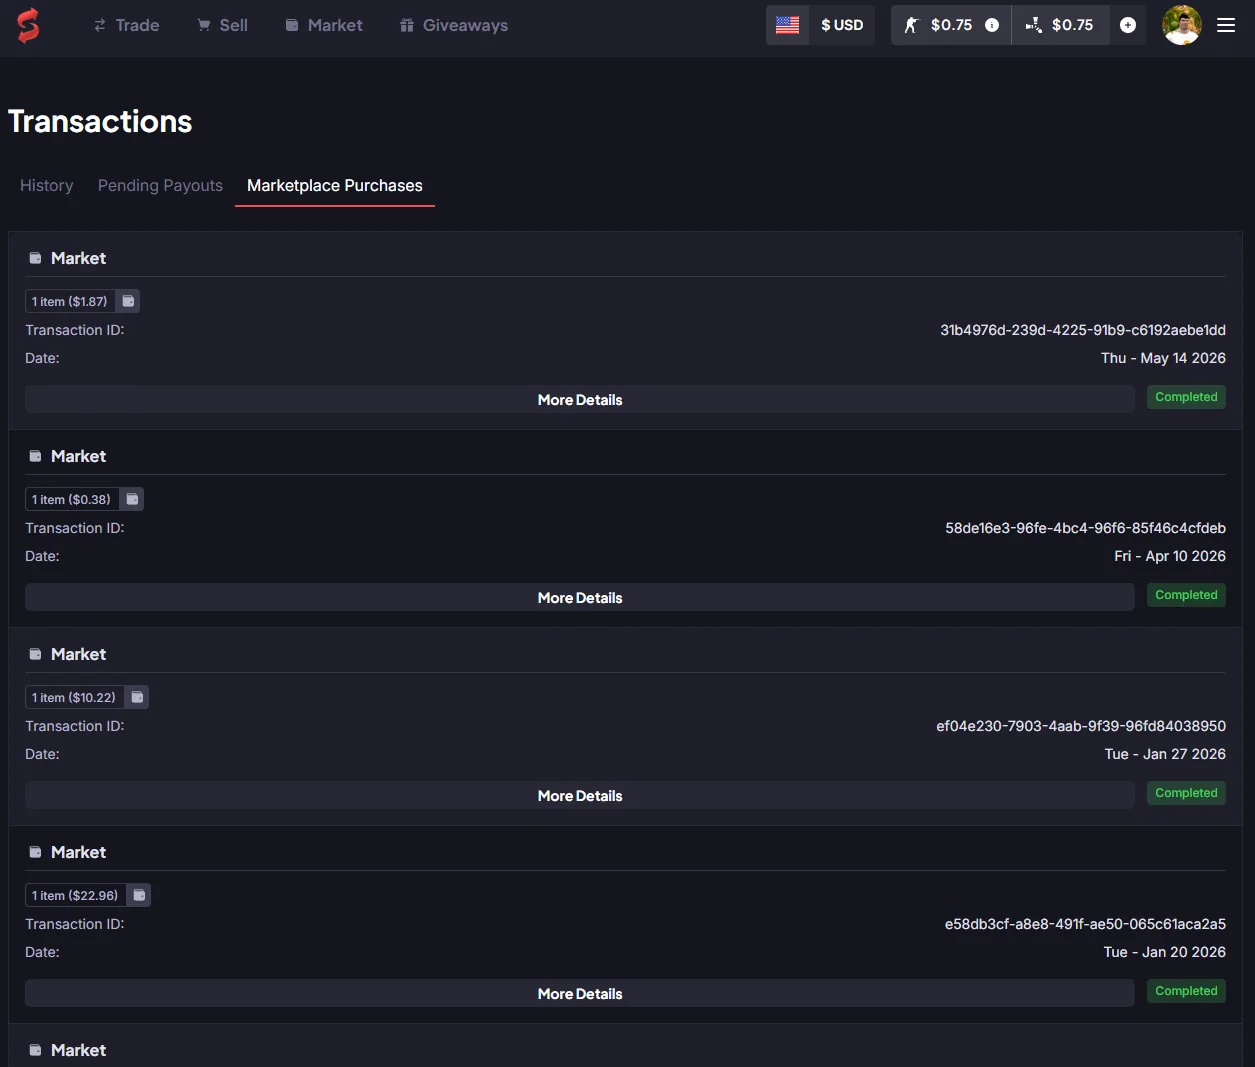Screen dimensions: 1255x1067
Task: Switch to the Pending Payouts tab
Action: click(x=160, y=186)
